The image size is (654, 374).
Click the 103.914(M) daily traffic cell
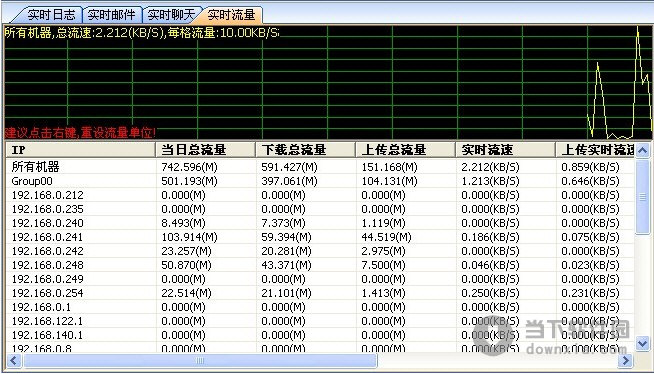189,237
